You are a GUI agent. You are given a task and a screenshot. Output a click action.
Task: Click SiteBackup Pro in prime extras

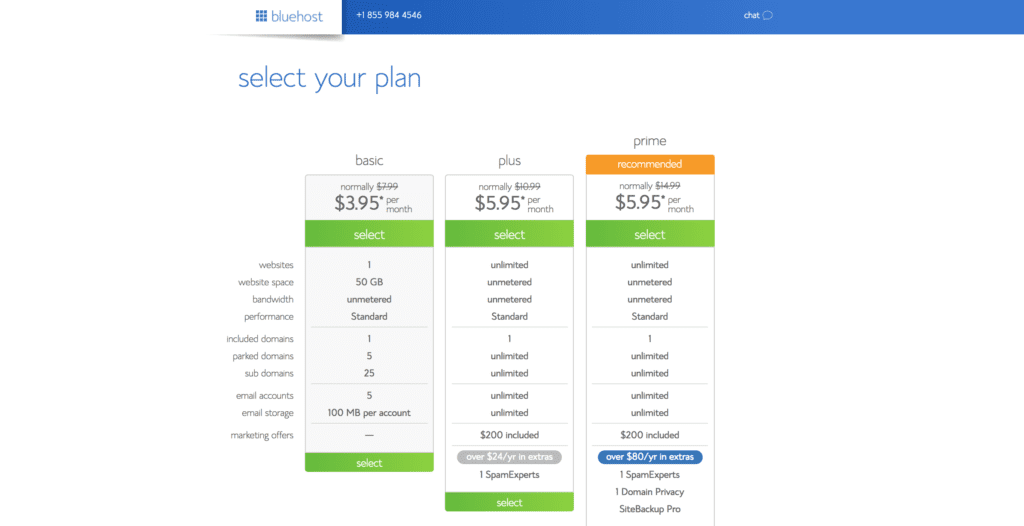point(650,508)
